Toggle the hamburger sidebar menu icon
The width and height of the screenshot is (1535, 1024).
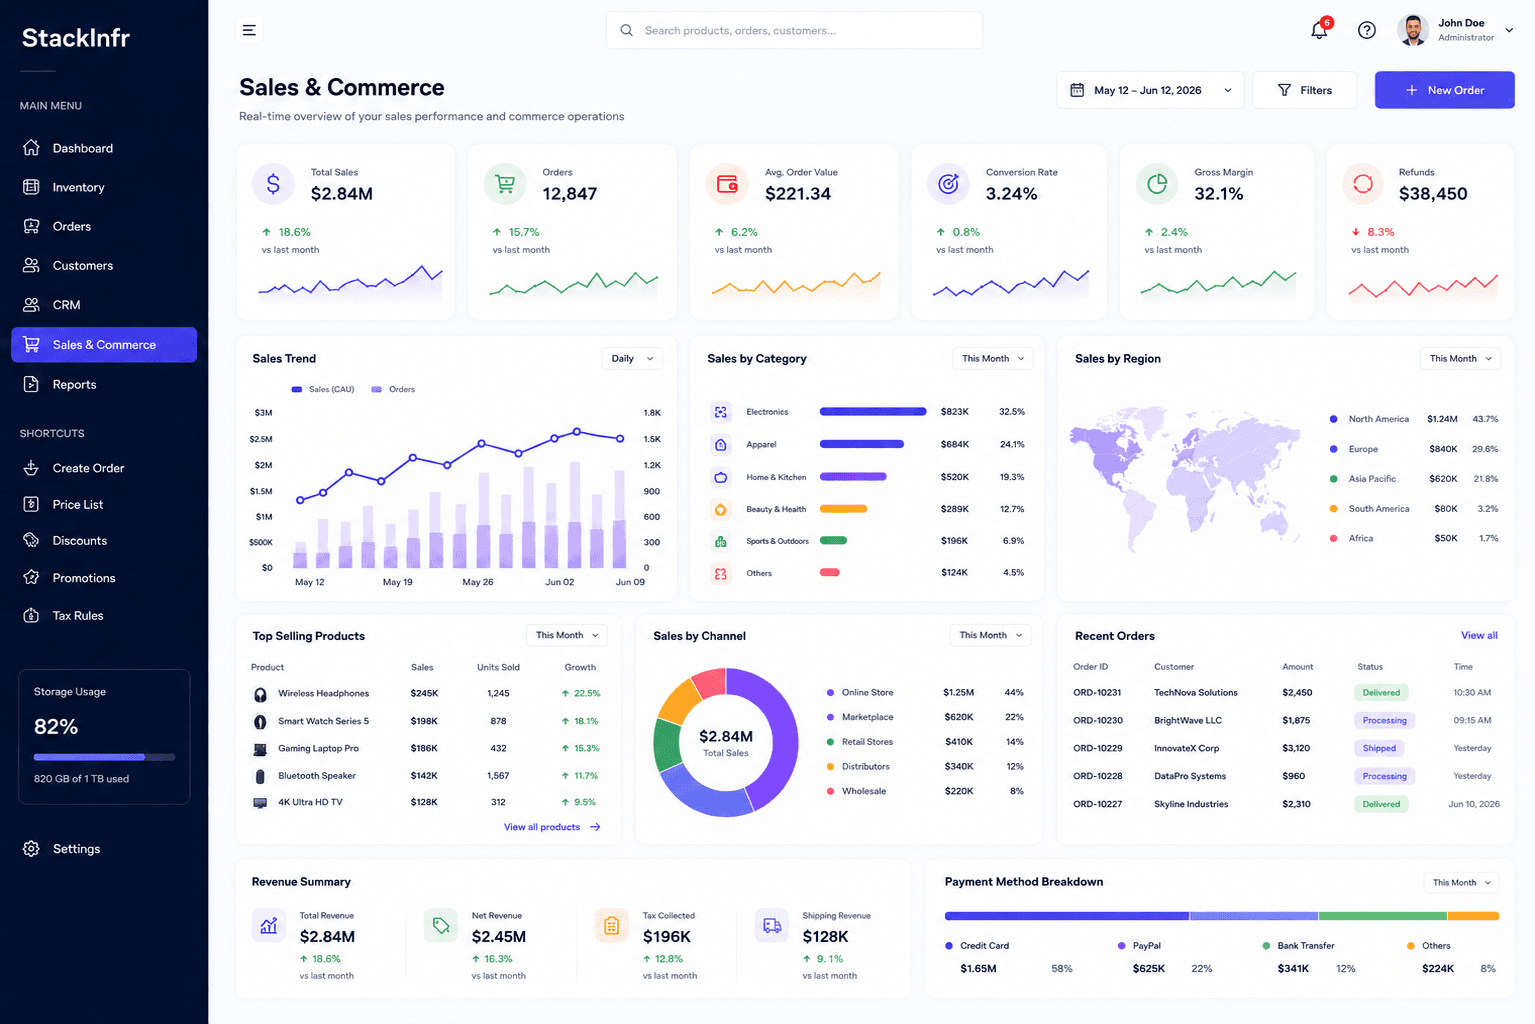tap(249, 30)
